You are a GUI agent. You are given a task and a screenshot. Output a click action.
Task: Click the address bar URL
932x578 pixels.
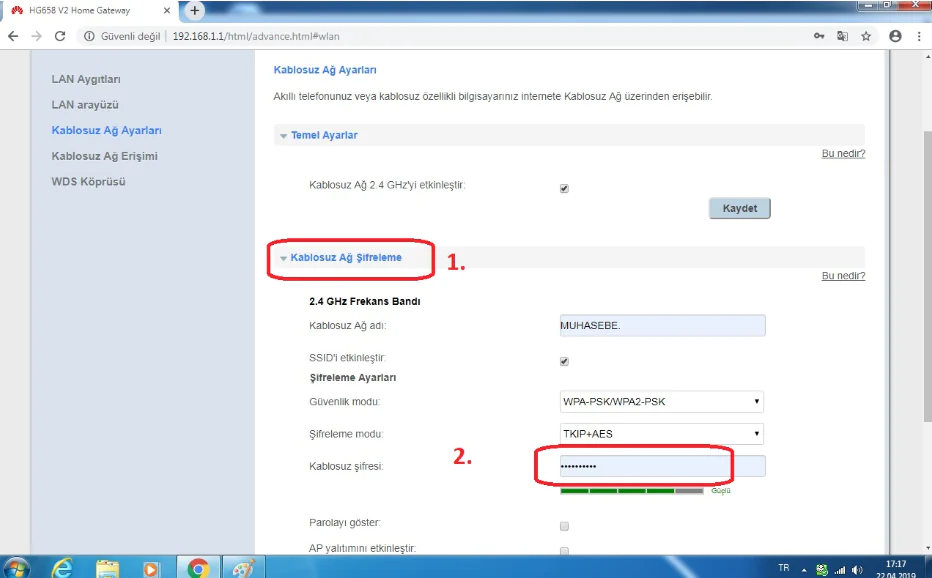[x=256, y=36]
